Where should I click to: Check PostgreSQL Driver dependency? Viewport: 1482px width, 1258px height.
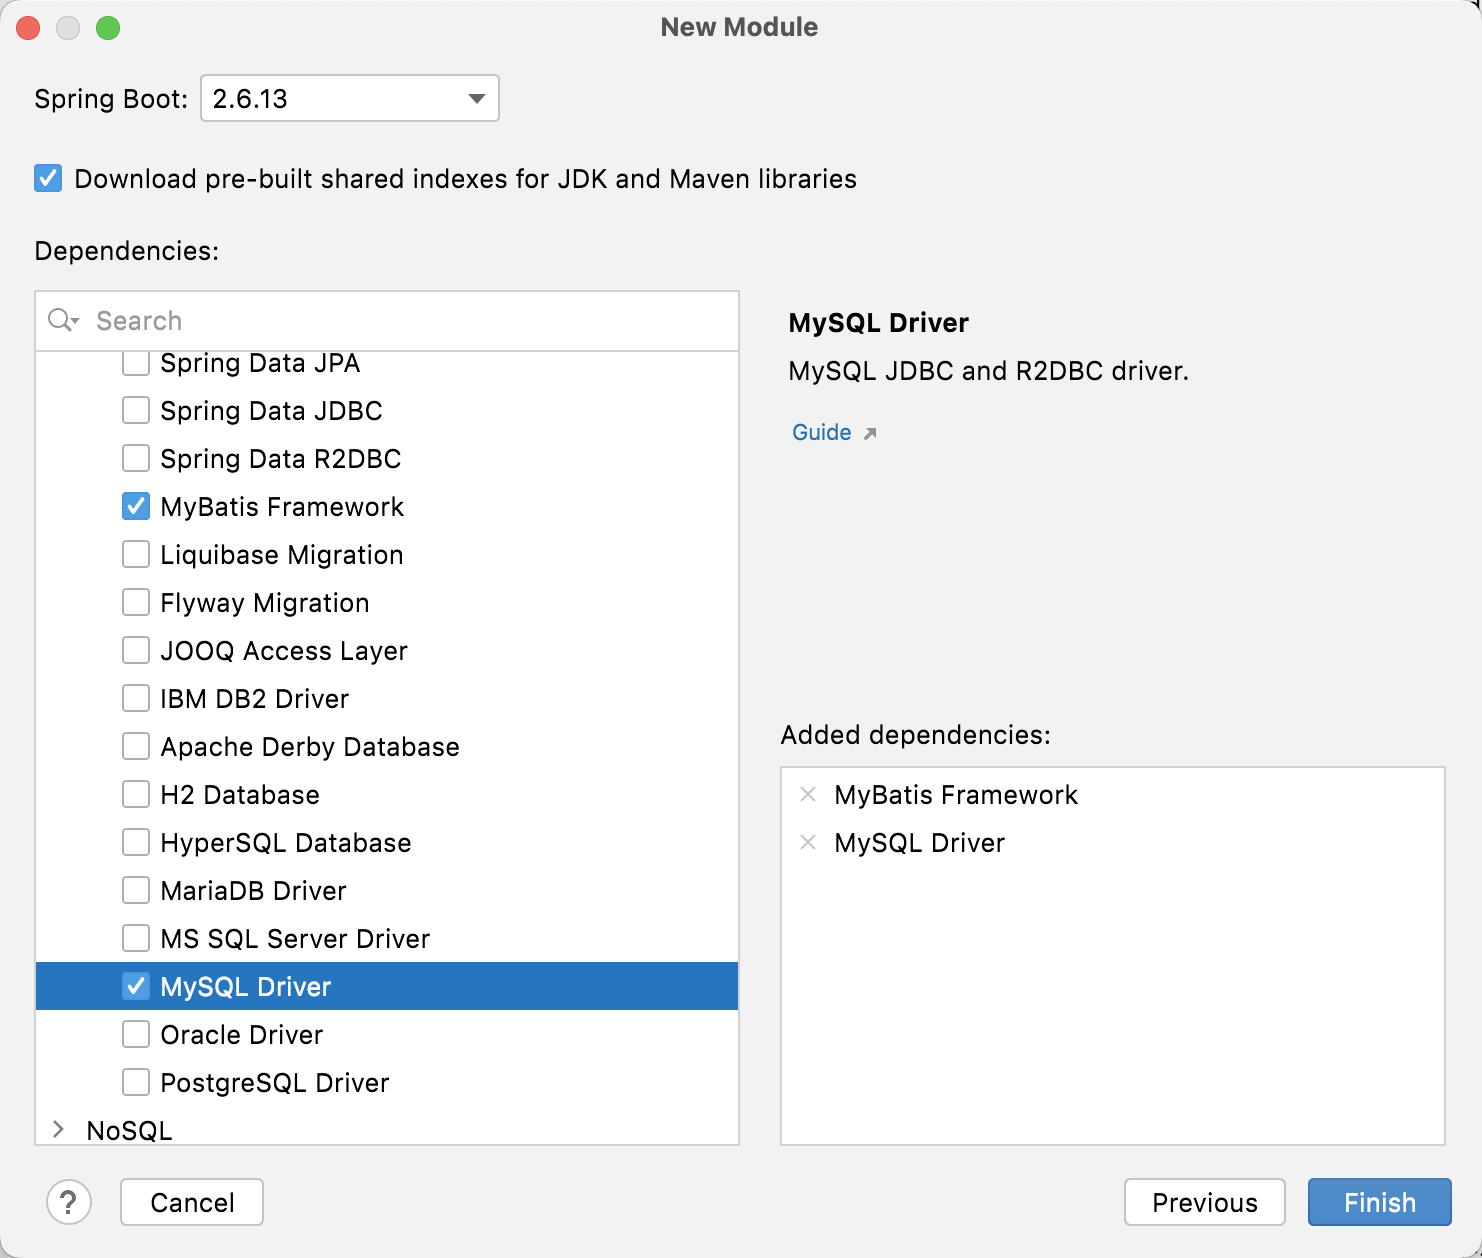136,1082
